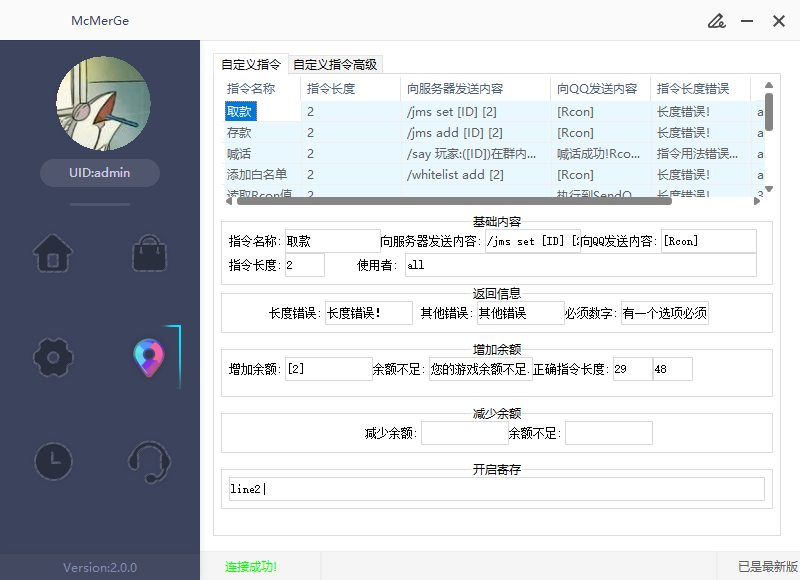Viewport: 800px width, 580px height.
Task: Click the 连接成功! status text
Action: (x=251, y=567)
